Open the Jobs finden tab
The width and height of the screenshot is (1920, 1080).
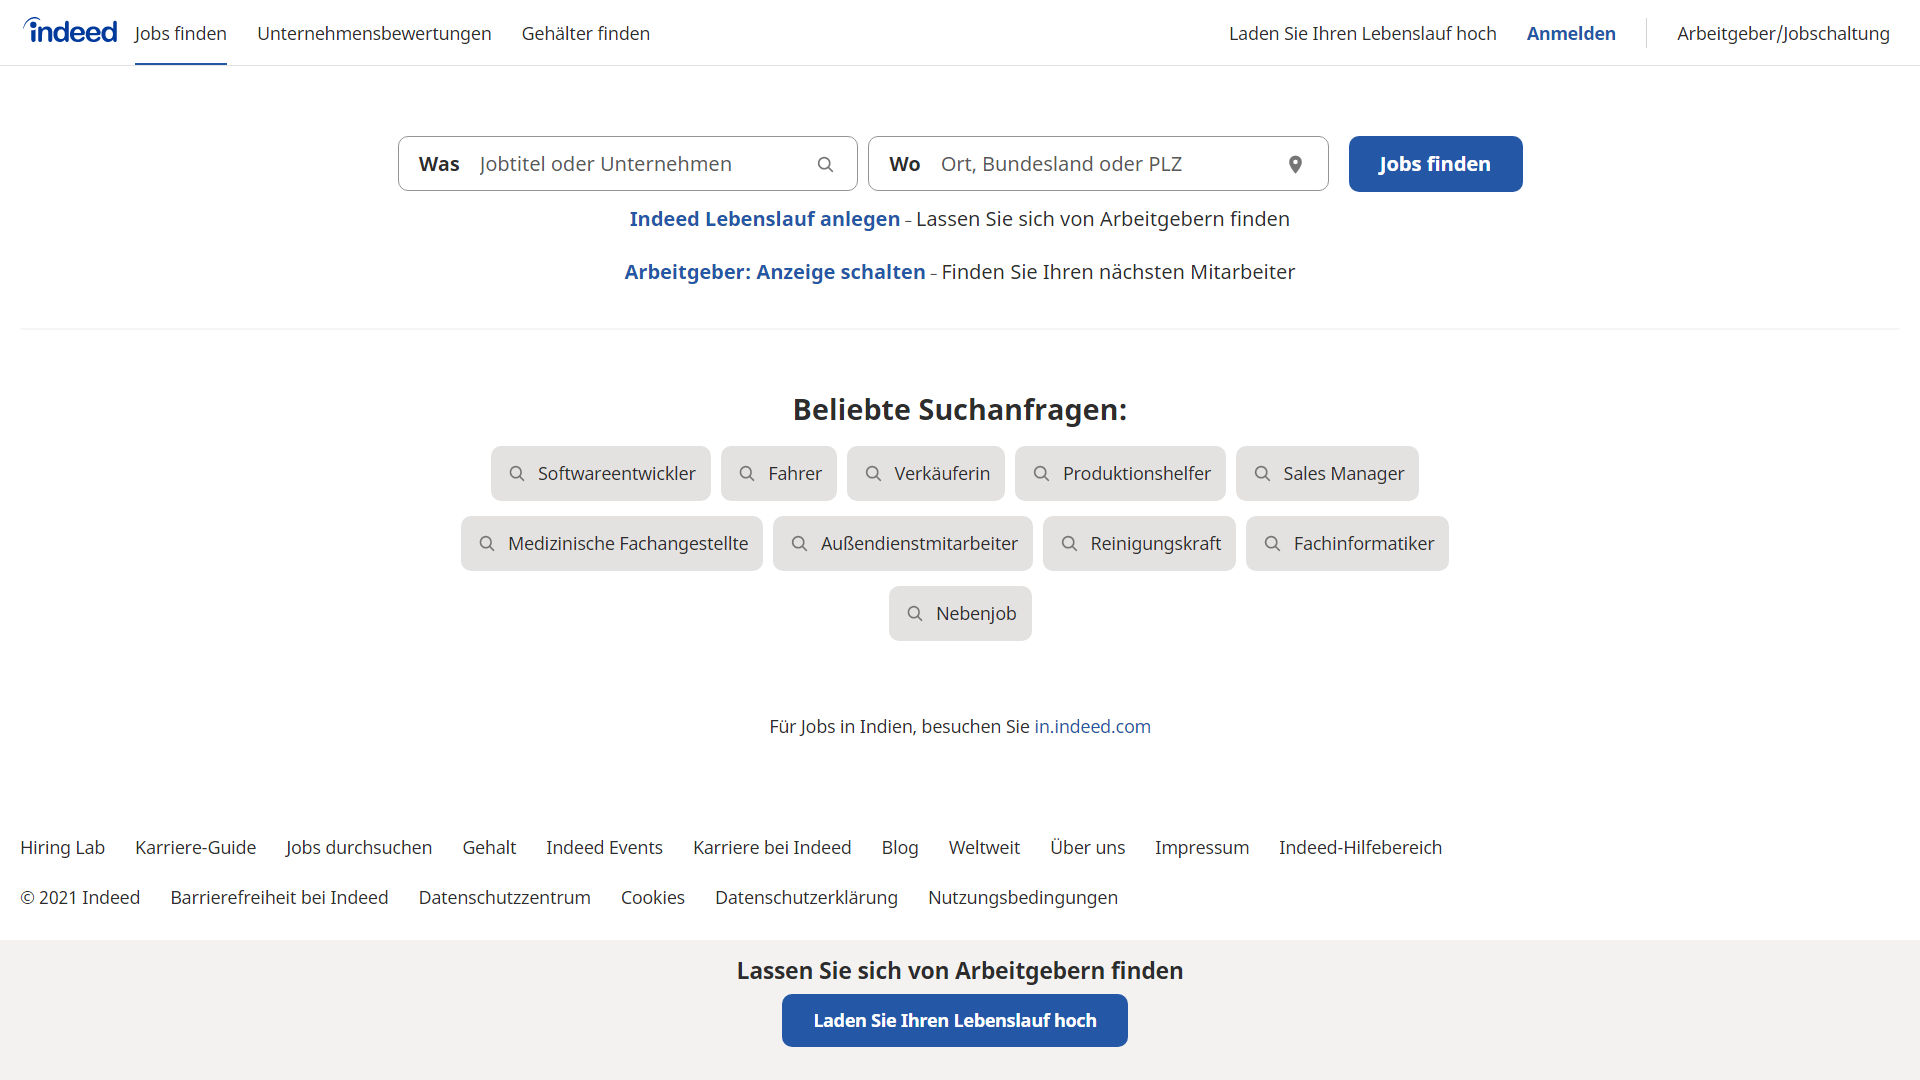coord(181,33)
